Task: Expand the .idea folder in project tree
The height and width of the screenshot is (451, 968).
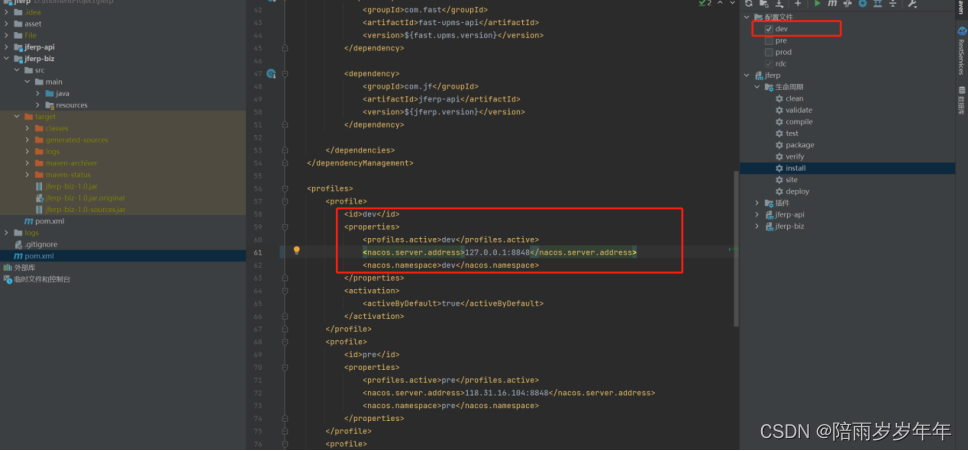Action: (x=6, y=12)
